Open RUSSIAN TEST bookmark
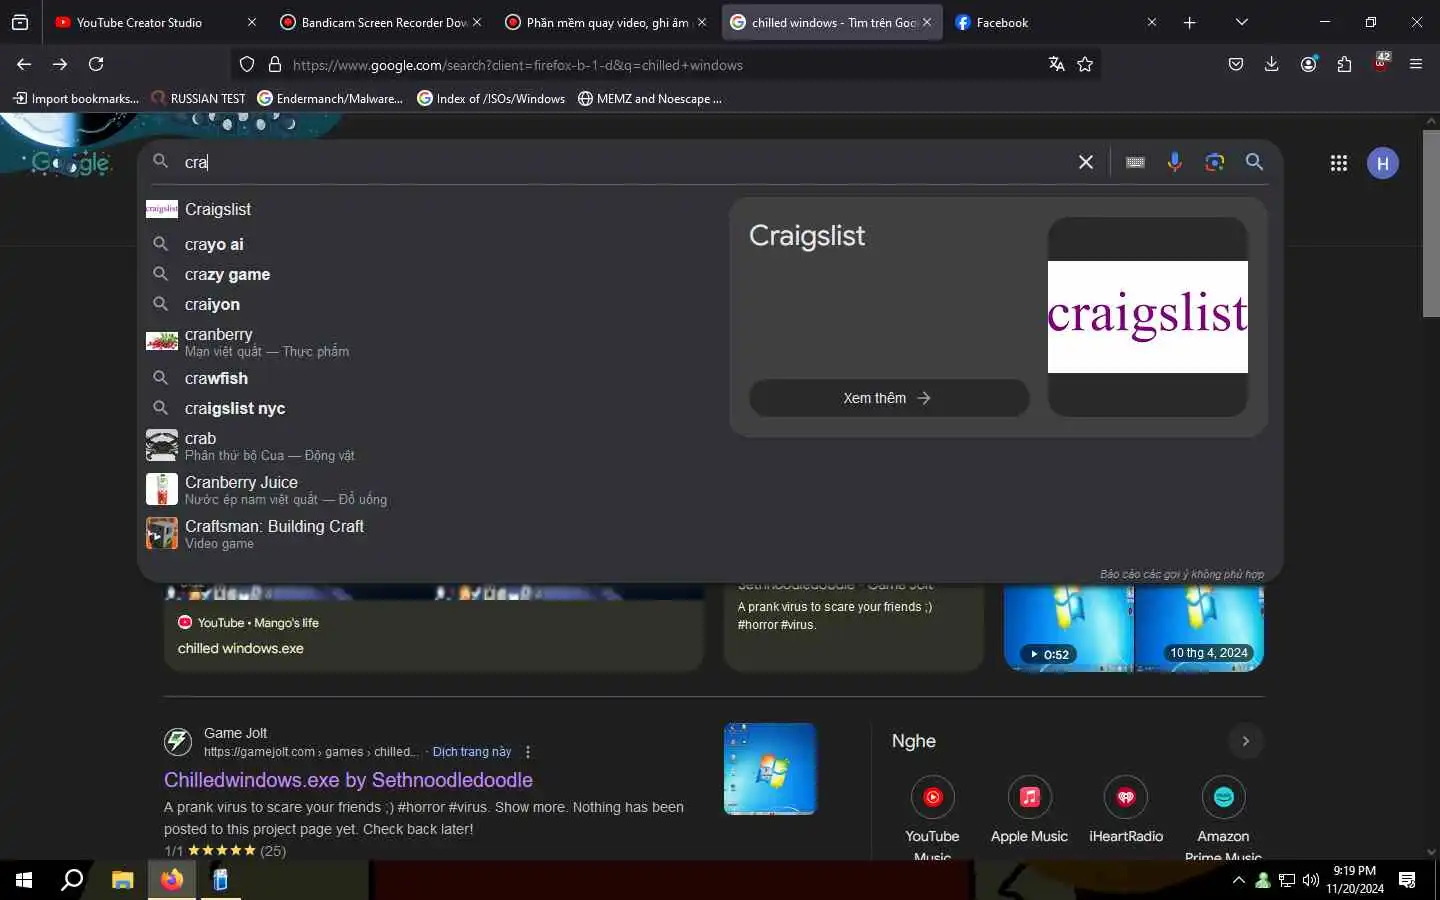 tap(198, 98)
